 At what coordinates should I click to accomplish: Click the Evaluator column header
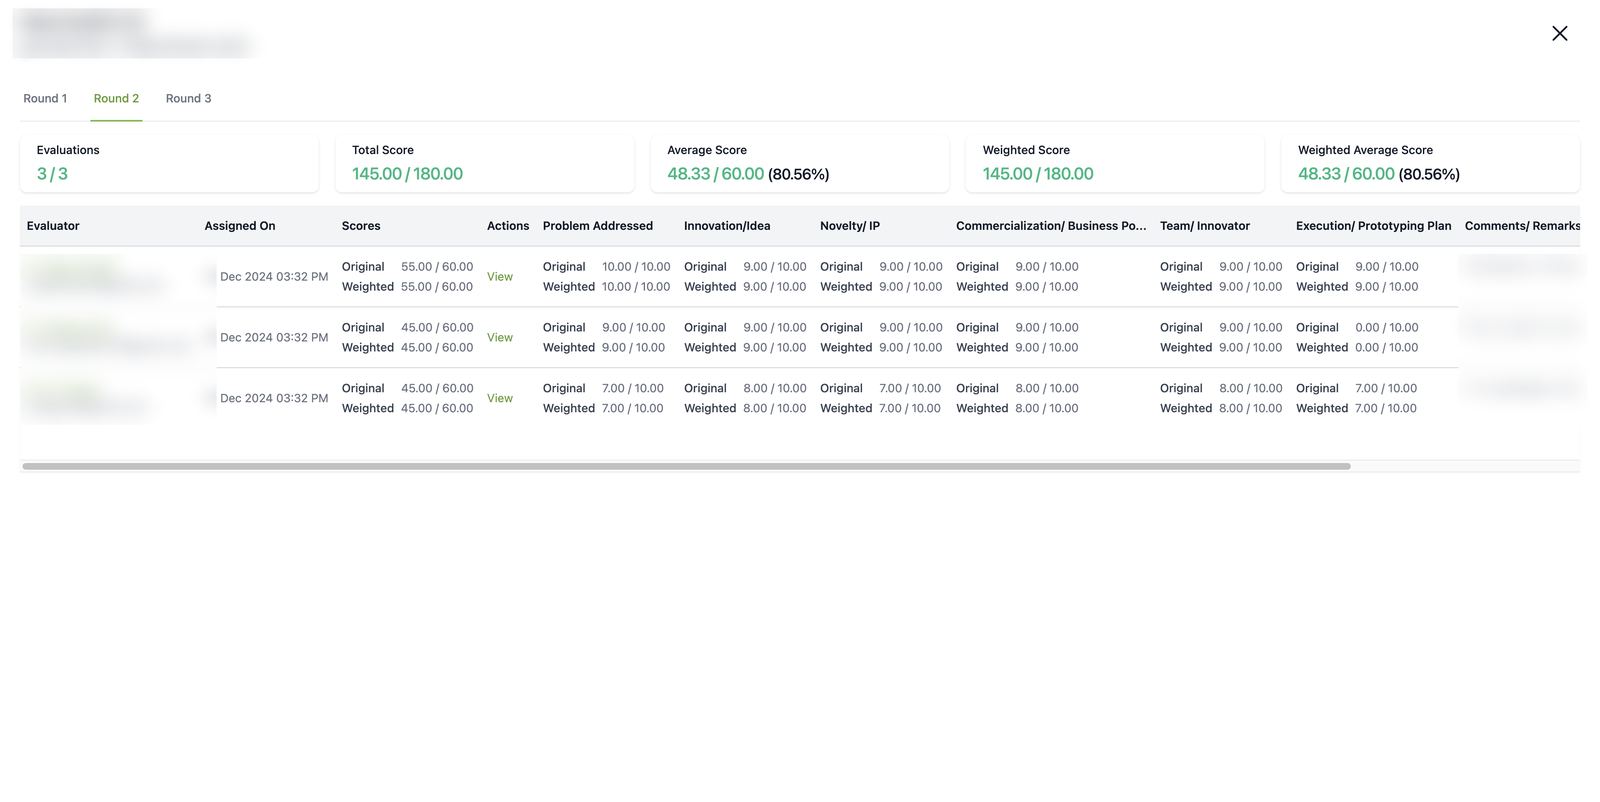click(x=53, y=226)
